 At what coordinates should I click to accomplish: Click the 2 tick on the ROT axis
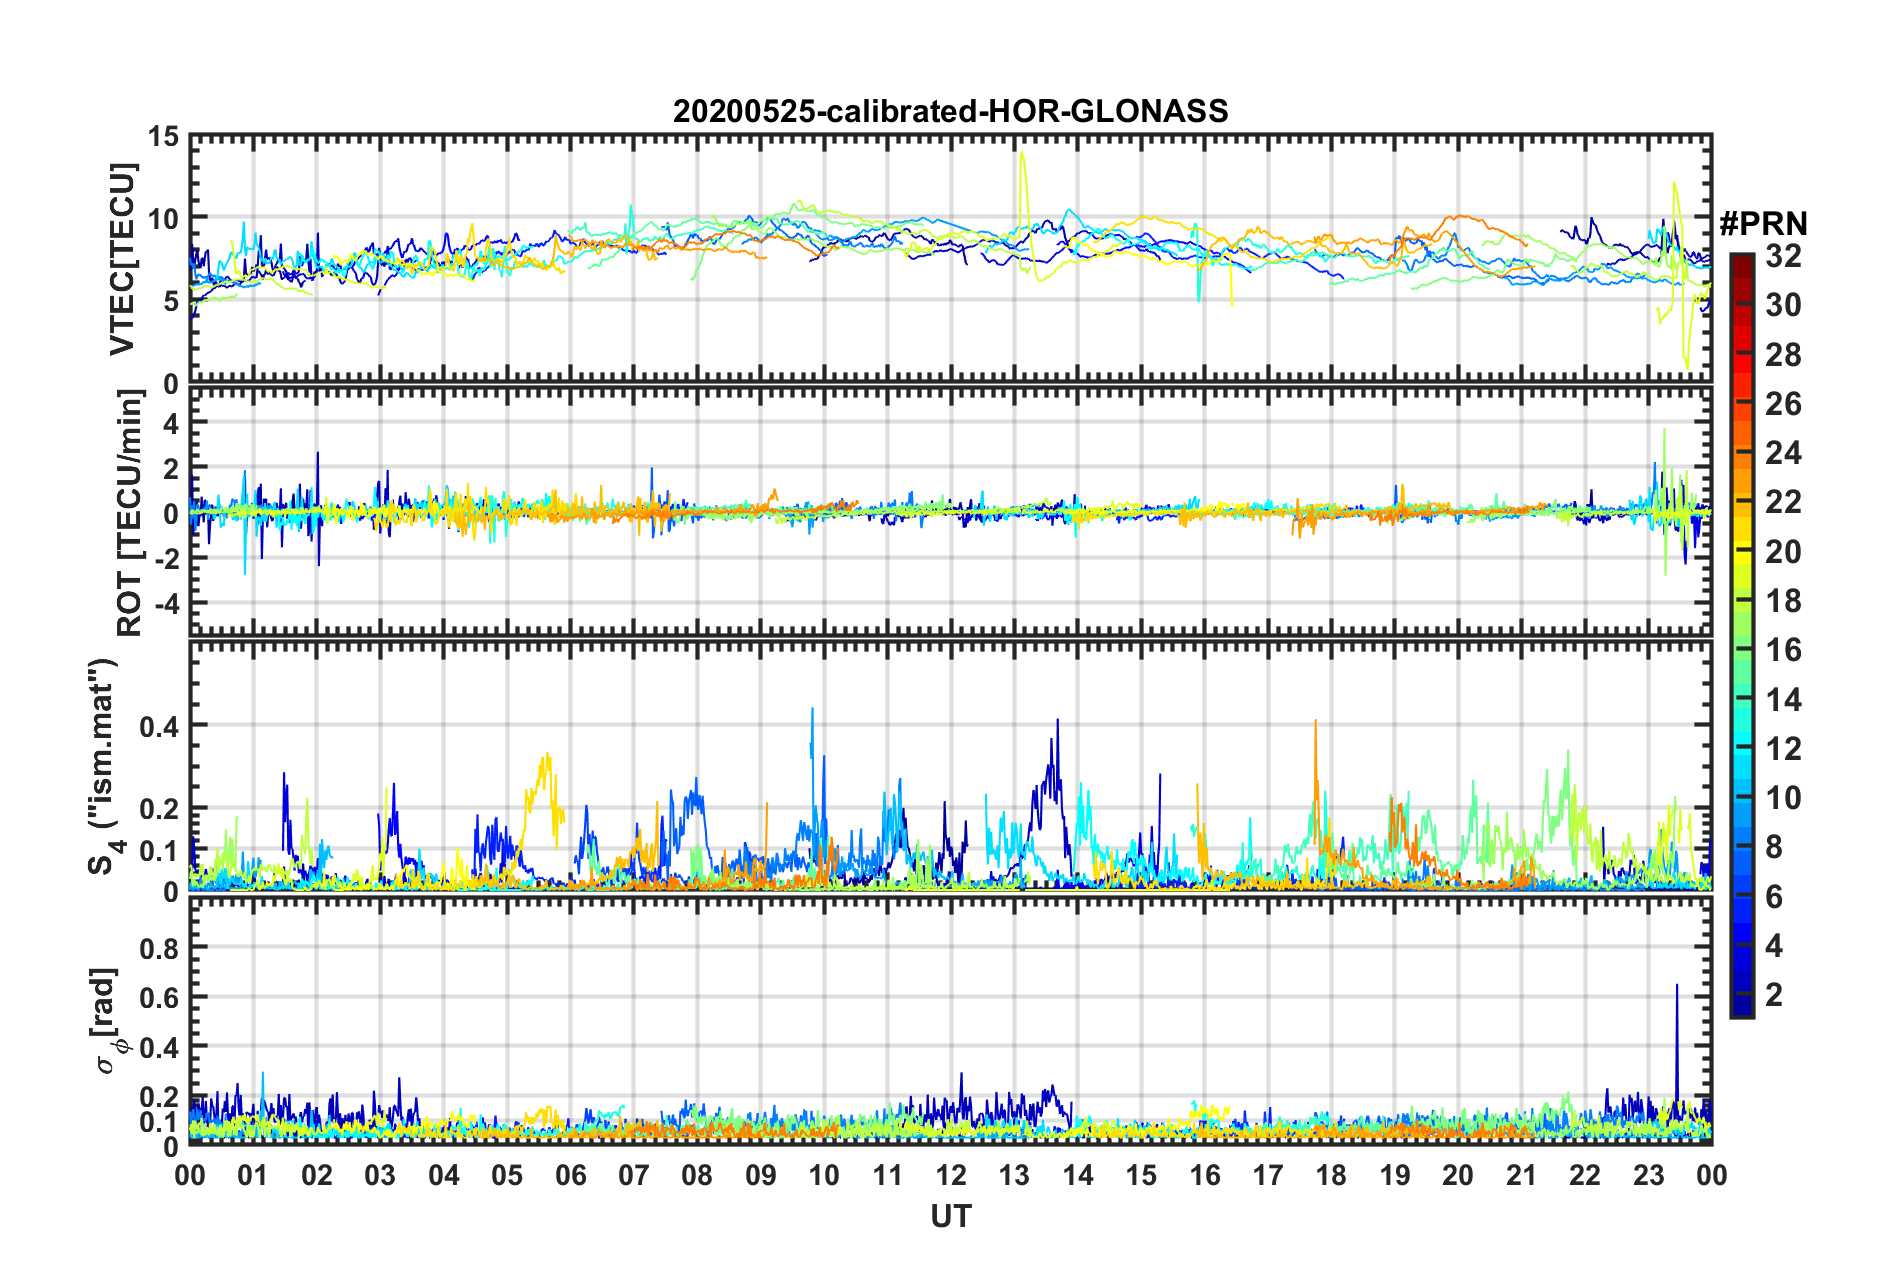click(x=172, y=469)
